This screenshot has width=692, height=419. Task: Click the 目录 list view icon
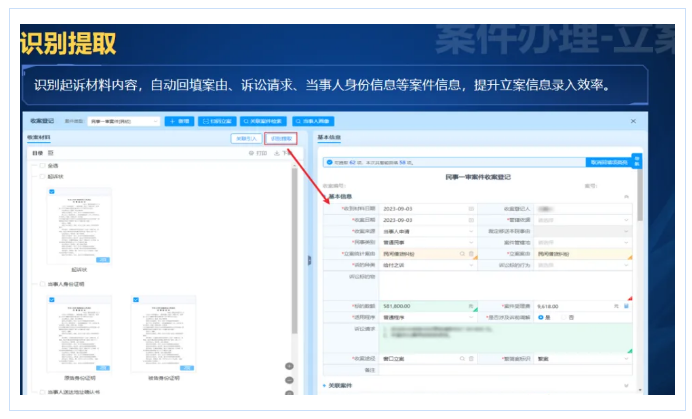coord(52,154)
